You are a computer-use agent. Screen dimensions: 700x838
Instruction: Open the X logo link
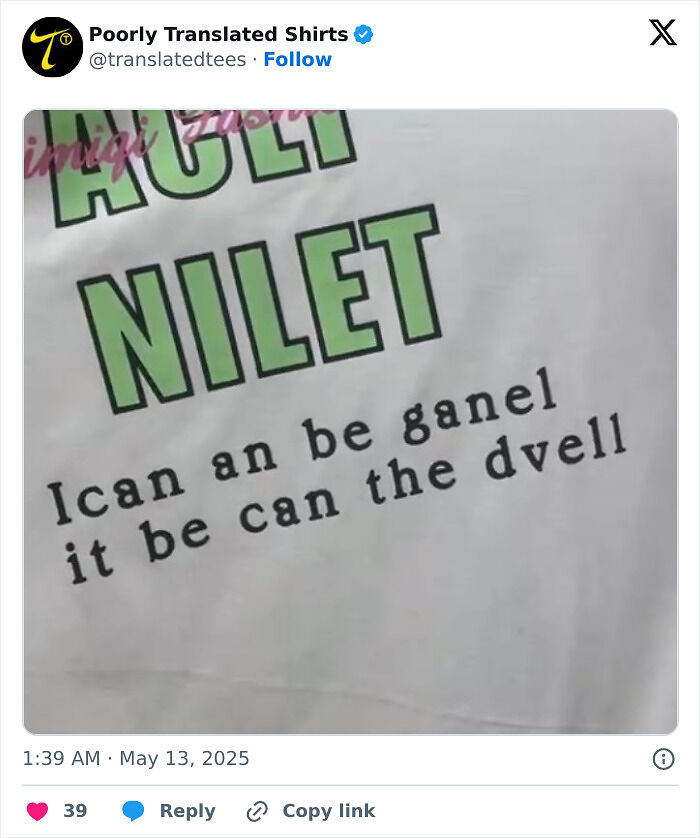pyautogui.click(x=662, y=33)
